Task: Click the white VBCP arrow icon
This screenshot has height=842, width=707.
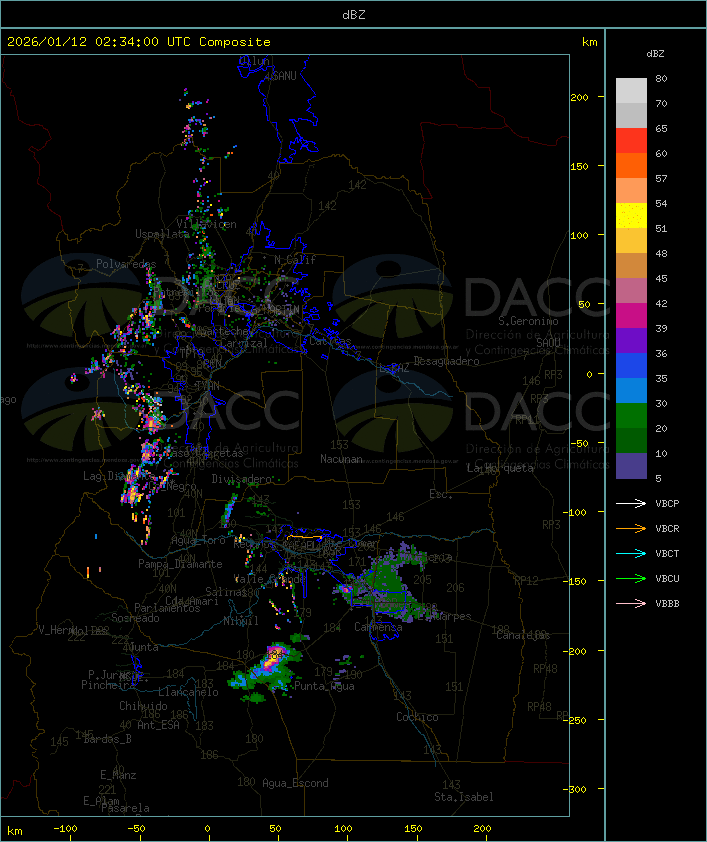Action: click(x=631, y=503)
